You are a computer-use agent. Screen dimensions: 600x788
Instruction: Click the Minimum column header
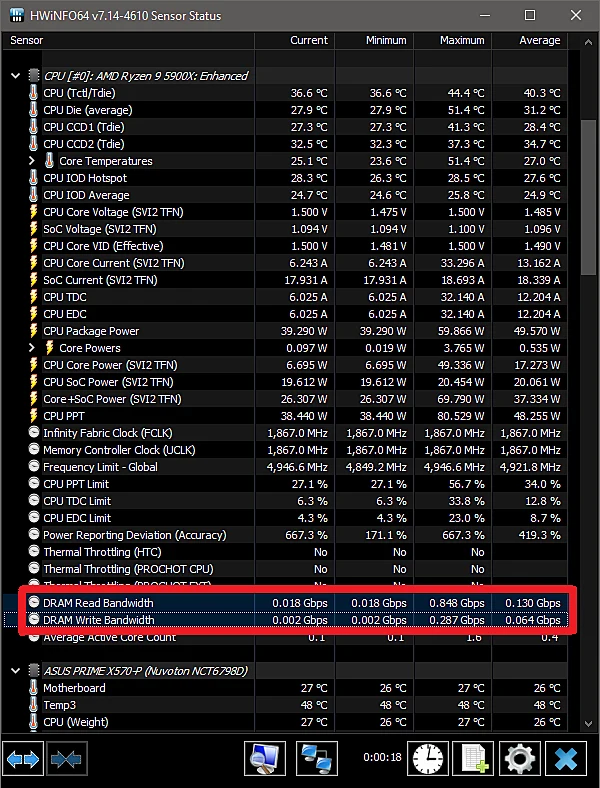(374, 40)
